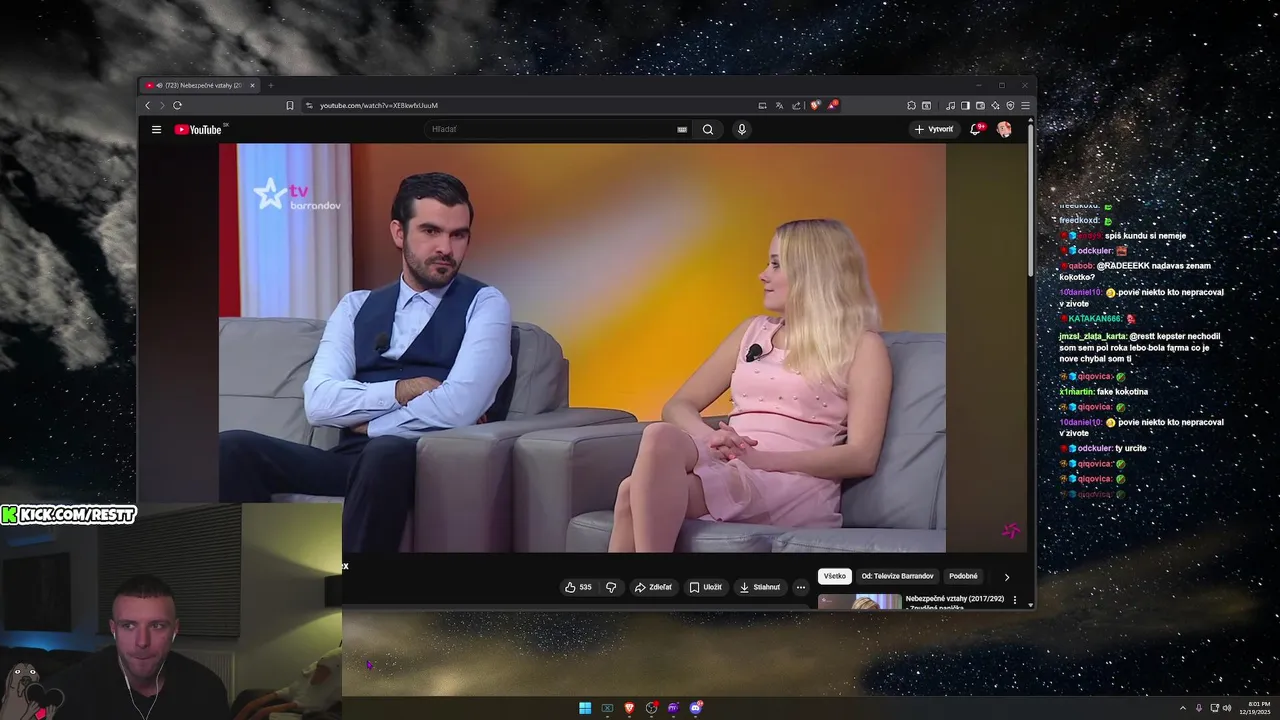Click the page vertical scrollbar
The image size is (1280, 720).
pyautogui.click(x=1031, y=200)
